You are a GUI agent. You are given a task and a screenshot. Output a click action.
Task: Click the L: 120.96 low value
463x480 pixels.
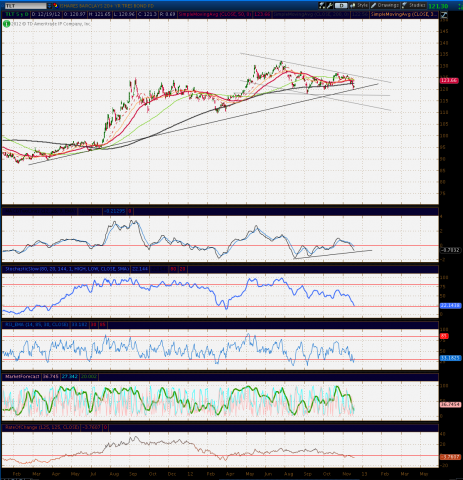pos(125,14)
